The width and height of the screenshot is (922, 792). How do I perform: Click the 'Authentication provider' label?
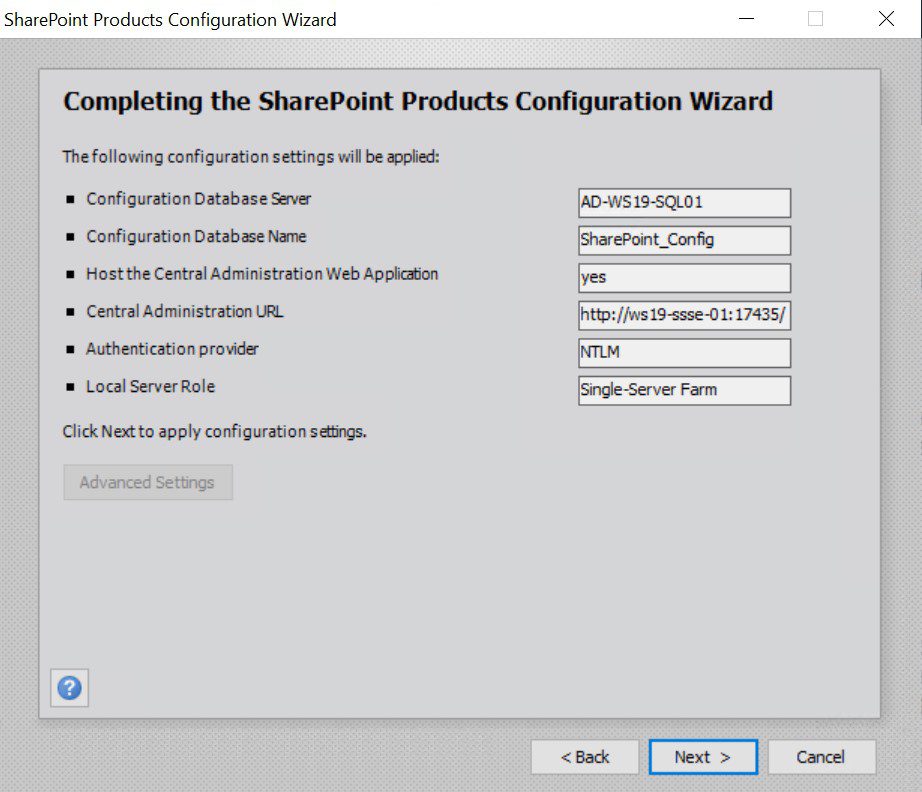[x=172, y=349]
